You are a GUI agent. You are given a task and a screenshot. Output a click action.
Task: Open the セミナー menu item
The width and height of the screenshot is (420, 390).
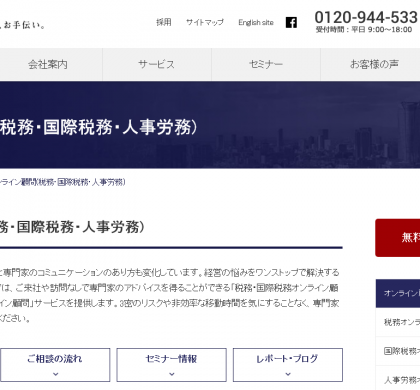pyautogui.click(x=266, y=64)
